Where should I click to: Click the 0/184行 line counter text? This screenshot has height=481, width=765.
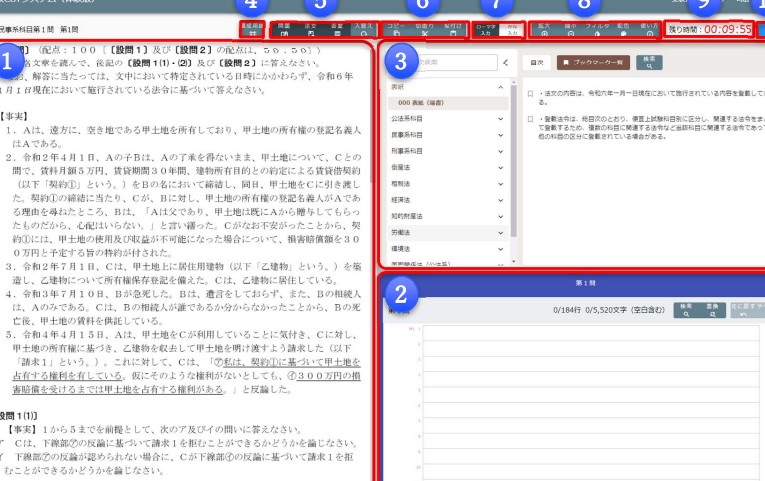tap(567, 310)
